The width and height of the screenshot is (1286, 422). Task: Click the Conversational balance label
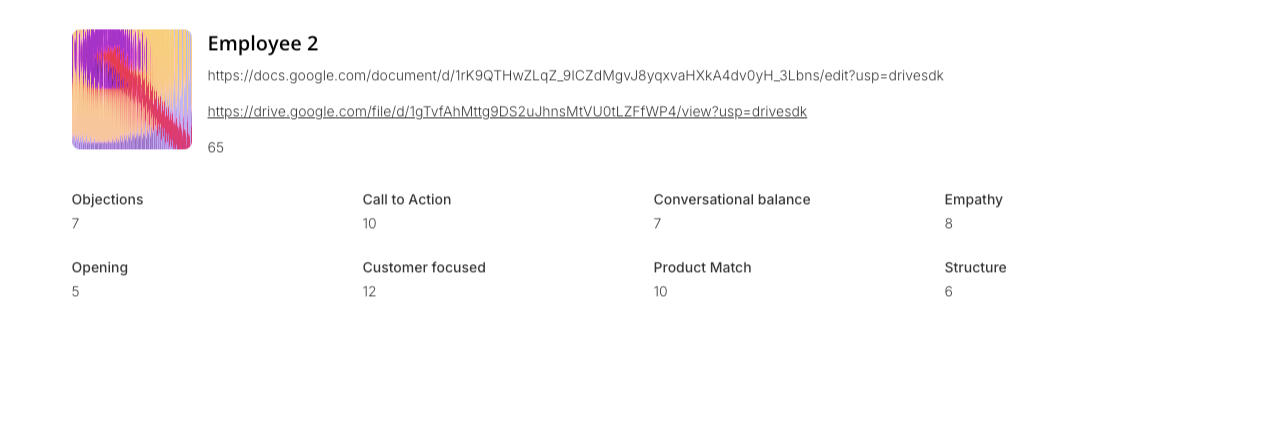[x=731, y=200]
